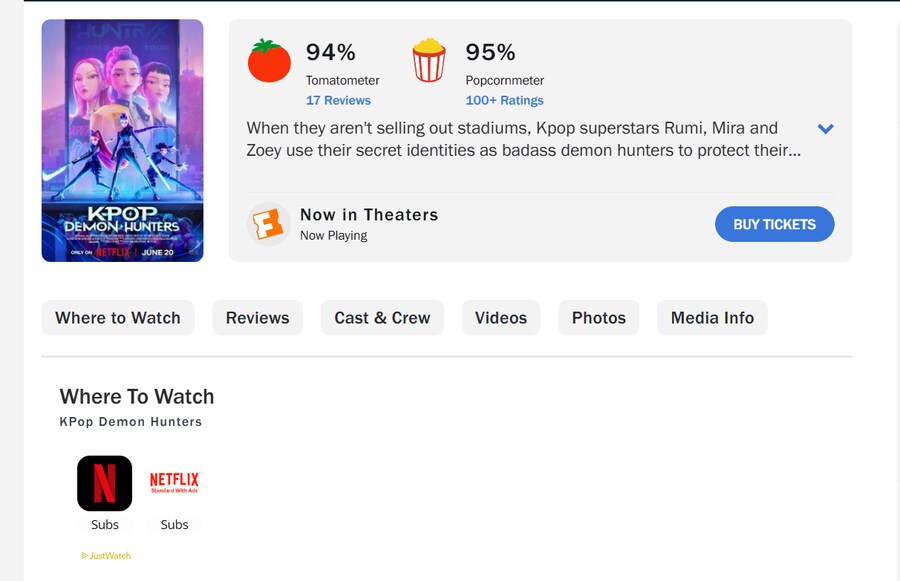Expand the movie synopsis with the chevron

(825, 129)
